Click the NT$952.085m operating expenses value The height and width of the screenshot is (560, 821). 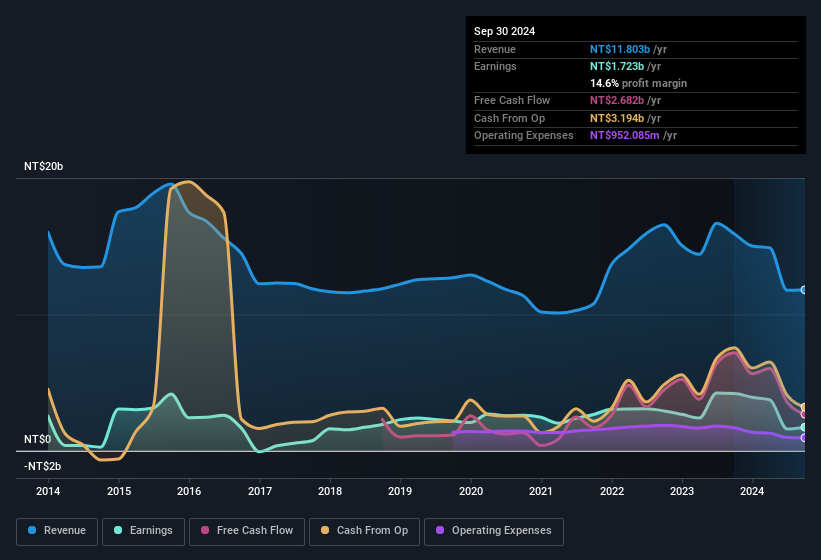(625, 136)
